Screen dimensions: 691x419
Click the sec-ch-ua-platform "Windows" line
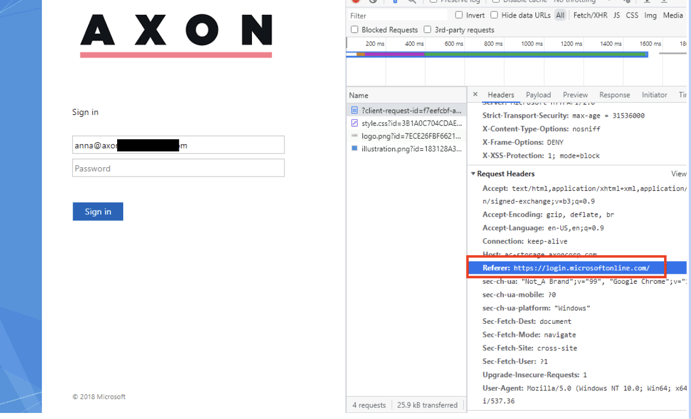coord(536,308)
